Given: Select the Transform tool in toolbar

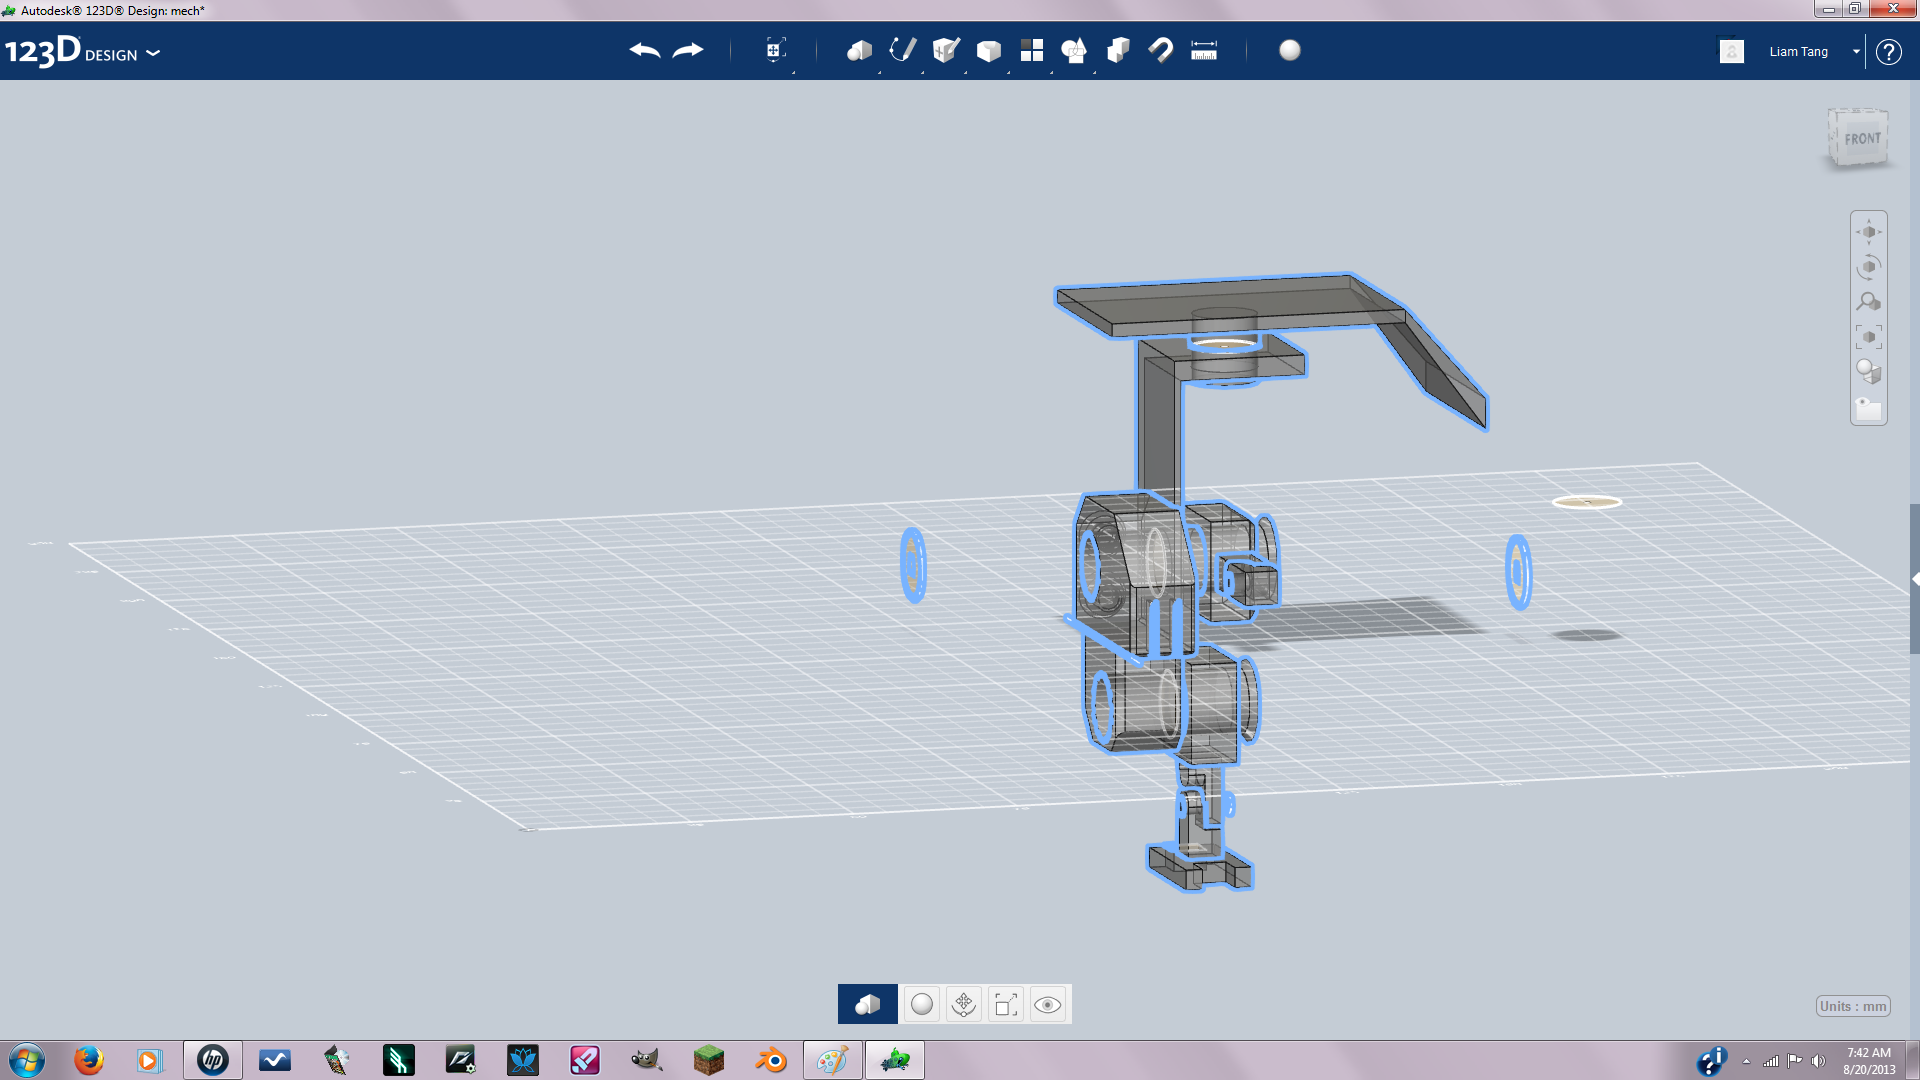Looking at the screenshot, I should (x=776, y=50).
